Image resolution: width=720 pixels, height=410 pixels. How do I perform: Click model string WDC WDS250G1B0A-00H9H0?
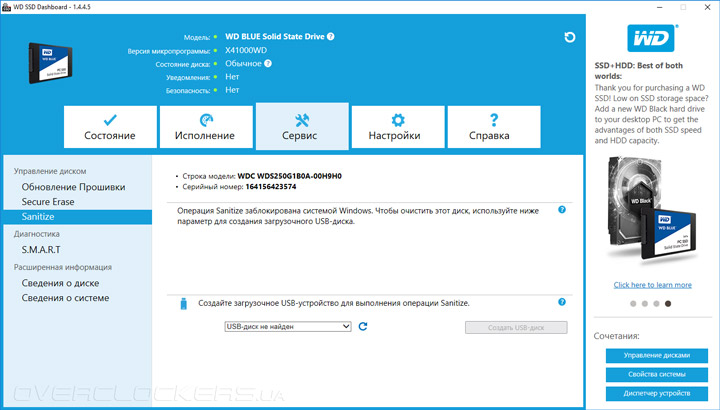290,176
